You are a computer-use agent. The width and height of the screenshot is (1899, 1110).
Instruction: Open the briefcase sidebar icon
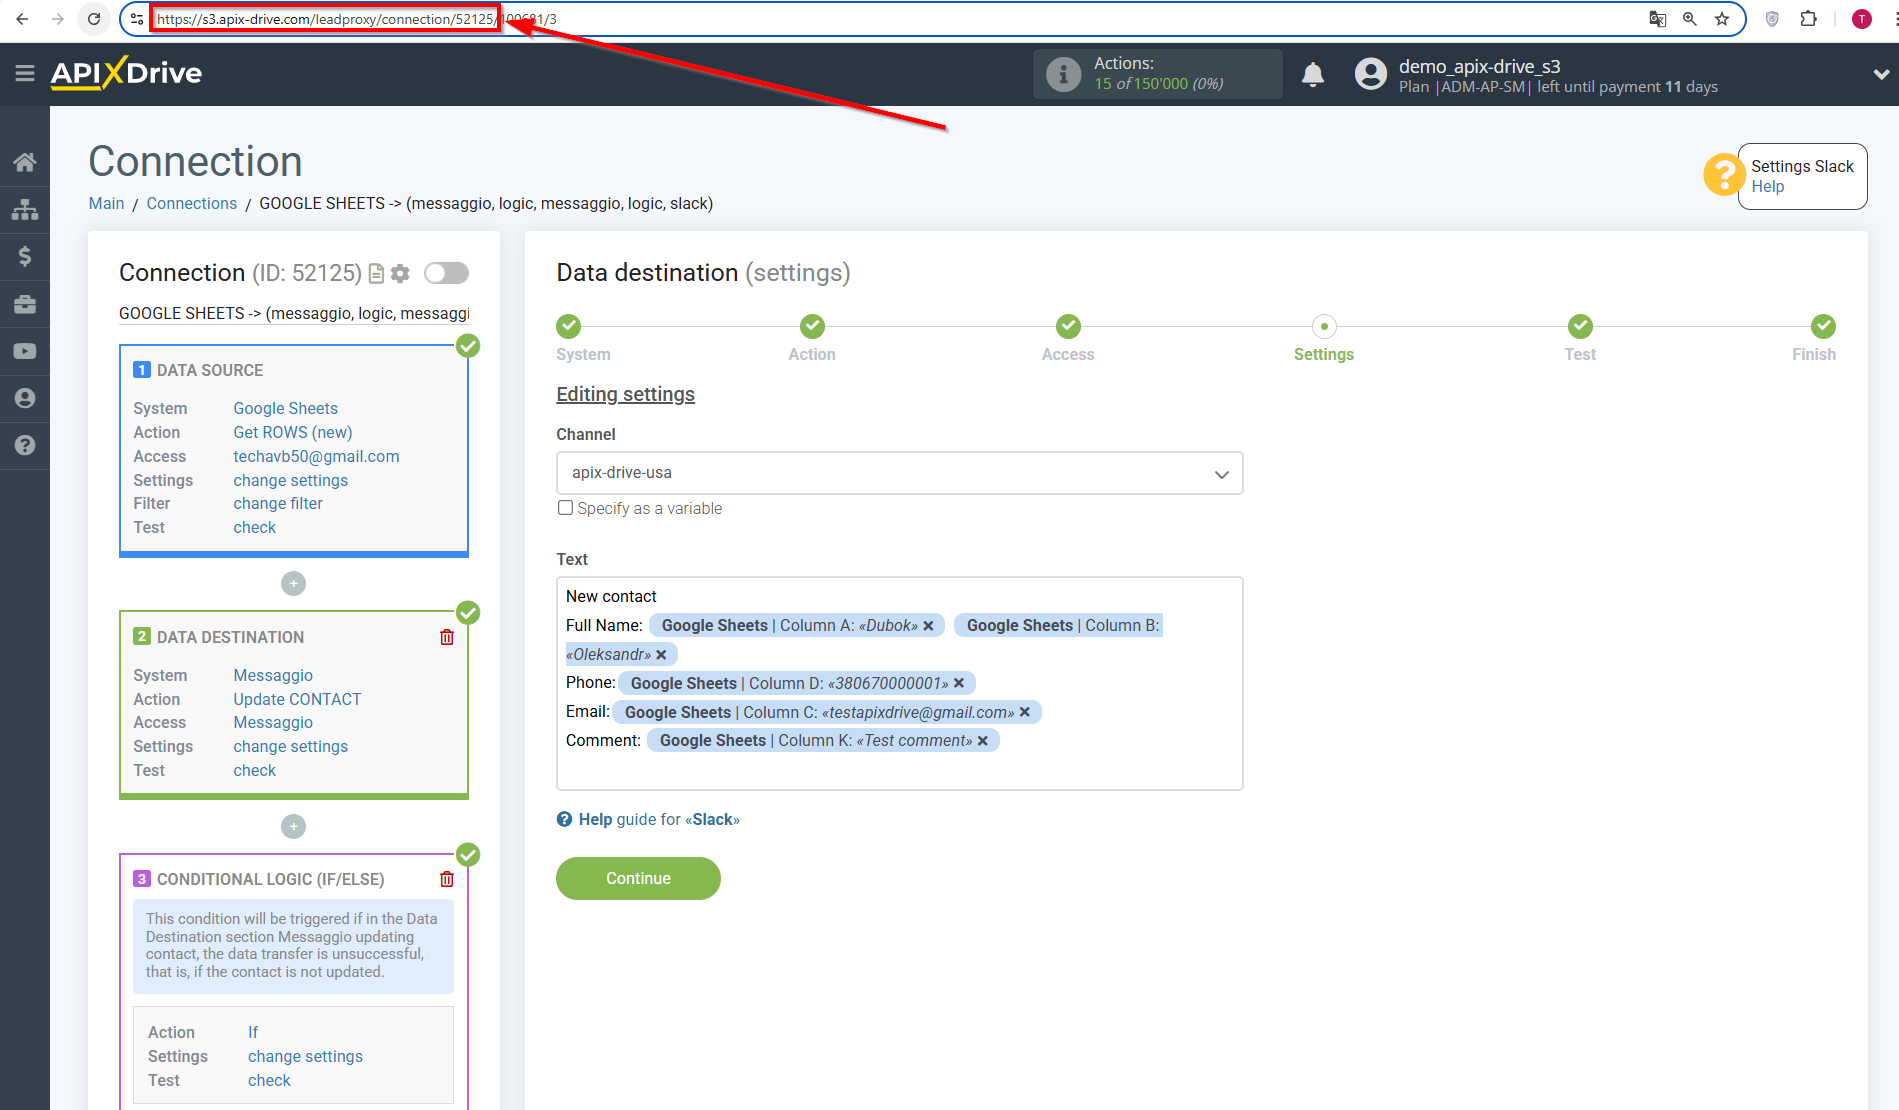[x=25, y=304]
